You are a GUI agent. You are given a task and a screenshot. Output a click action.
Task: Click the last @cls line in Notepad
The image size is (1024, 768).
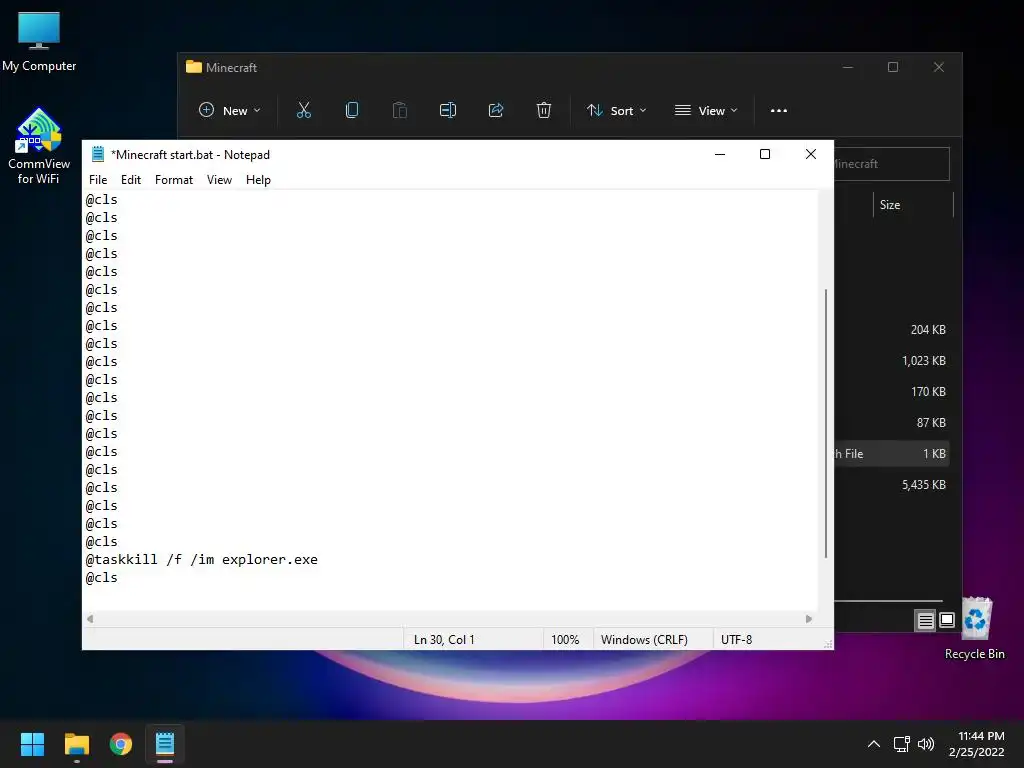(102, 577)
